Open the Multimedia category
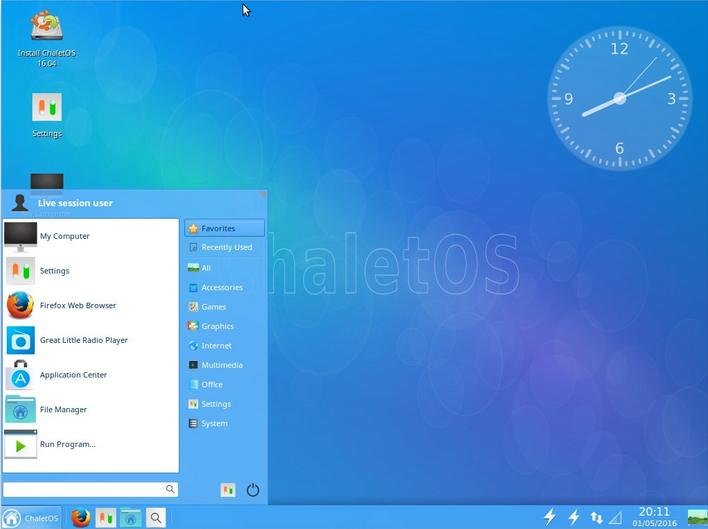 click(224, 365)
